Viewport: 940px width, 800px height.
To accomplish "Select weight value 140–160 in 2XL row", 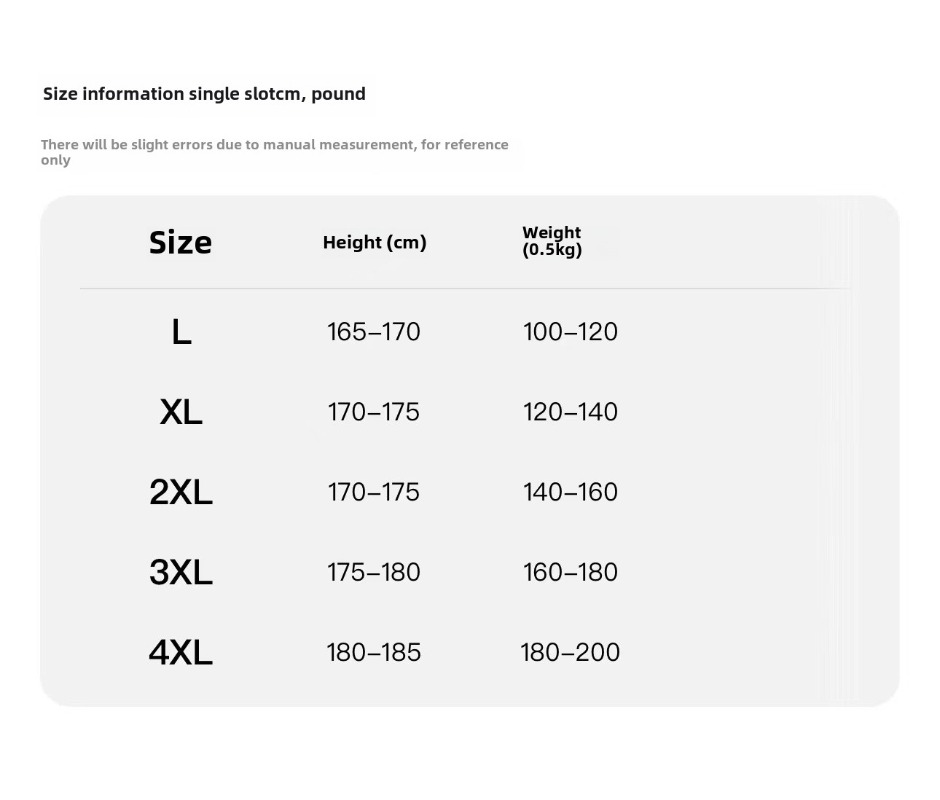I will [x=570, y=492].
